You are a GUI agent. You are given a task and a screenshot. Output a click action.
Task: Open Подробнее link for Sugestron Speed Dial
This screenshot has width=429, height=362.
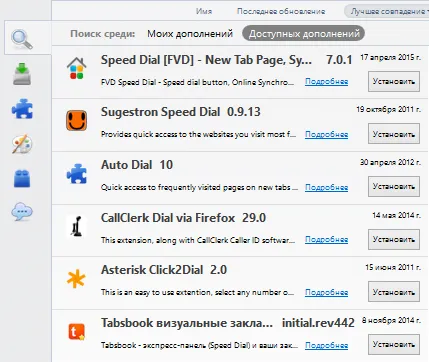click(326, 134)
